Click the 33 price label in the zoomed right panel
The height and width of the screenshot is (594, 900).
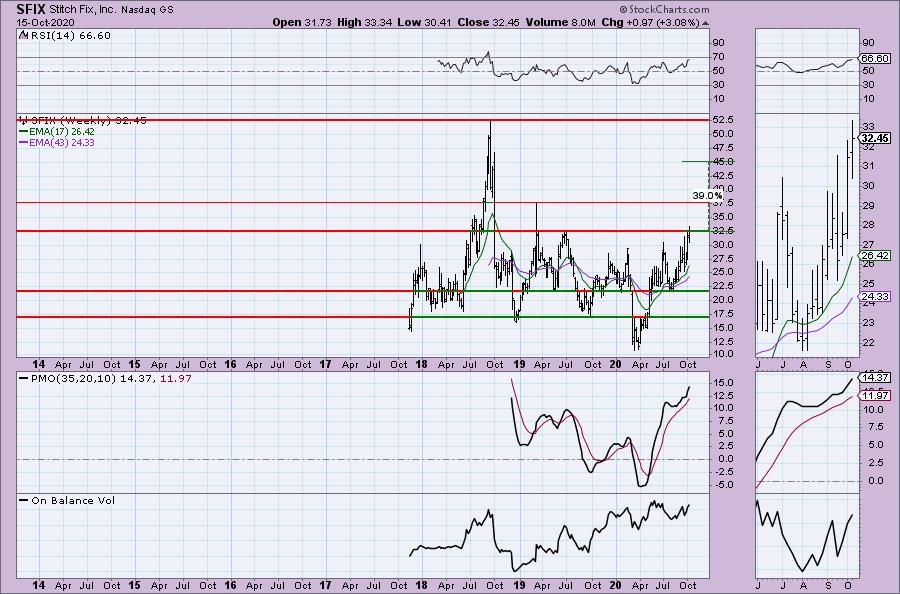click(868, 127)
